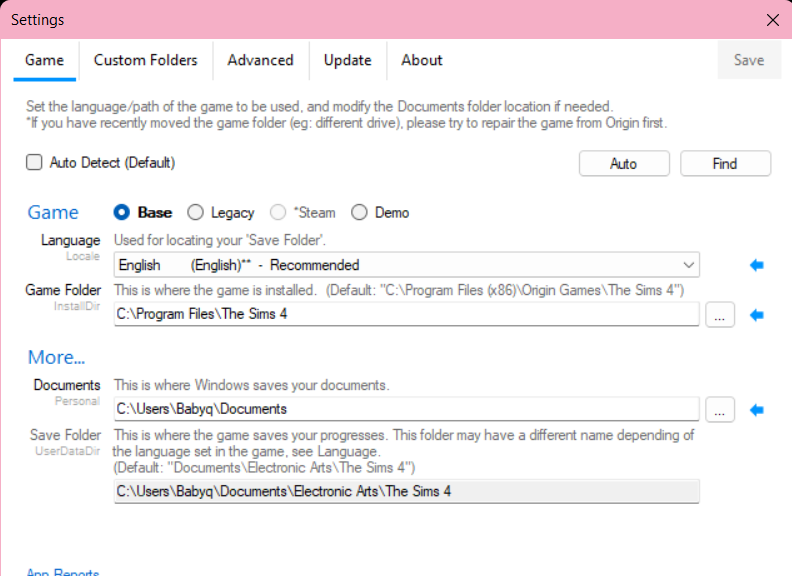Click the 'Save Folder' label text
Viewport: 792px width, 576px height.
[65, 435]
